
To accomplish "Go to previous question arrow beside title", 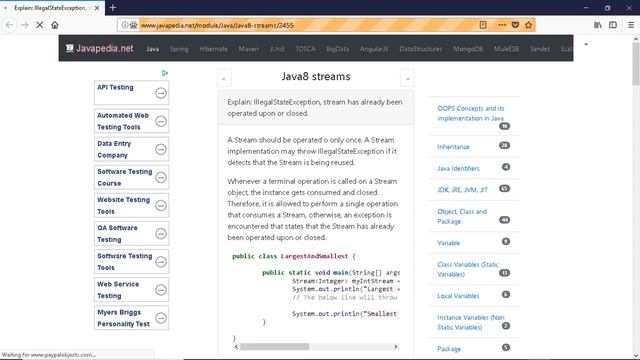I will pos(224,78).
